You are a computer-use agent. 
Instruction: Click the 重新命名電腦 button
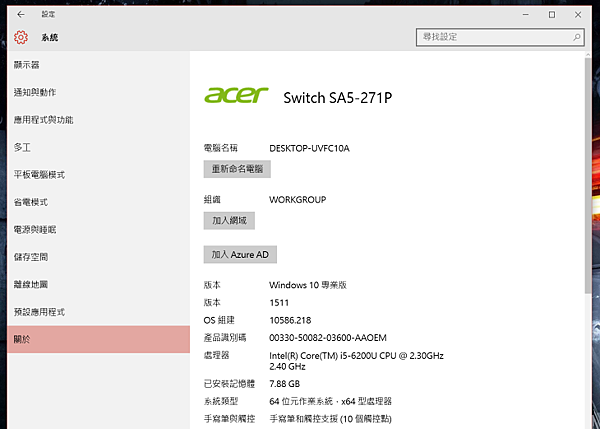[x=237, y=169]
